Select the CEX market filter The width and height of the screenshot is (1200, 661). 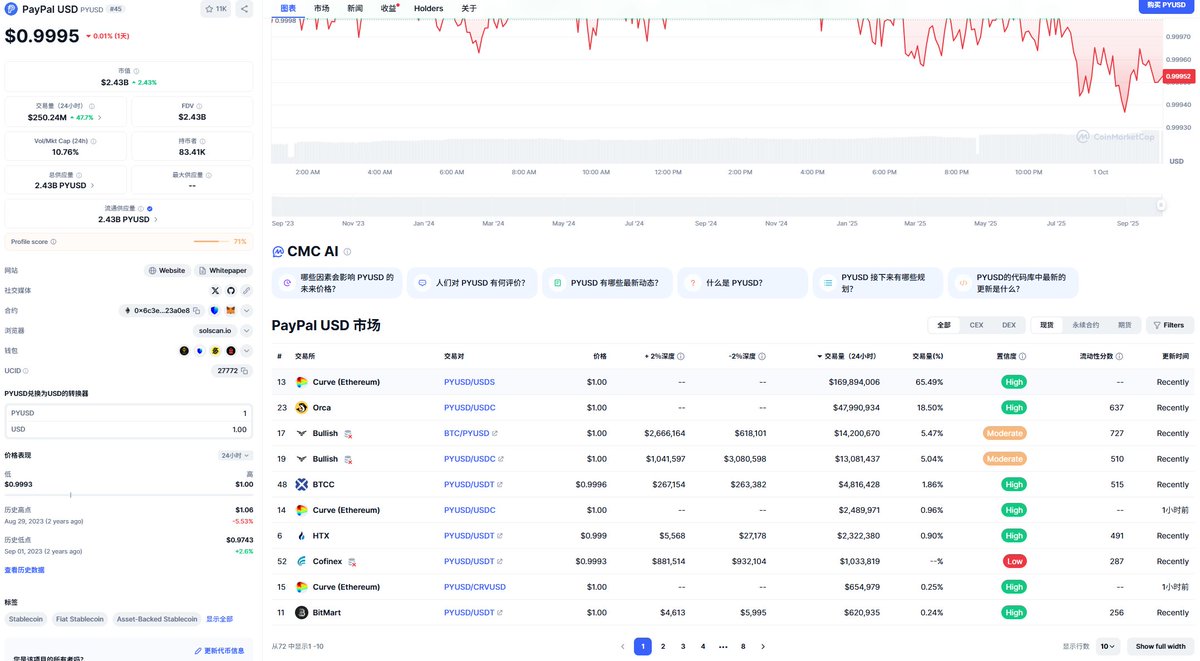(976, 325)
